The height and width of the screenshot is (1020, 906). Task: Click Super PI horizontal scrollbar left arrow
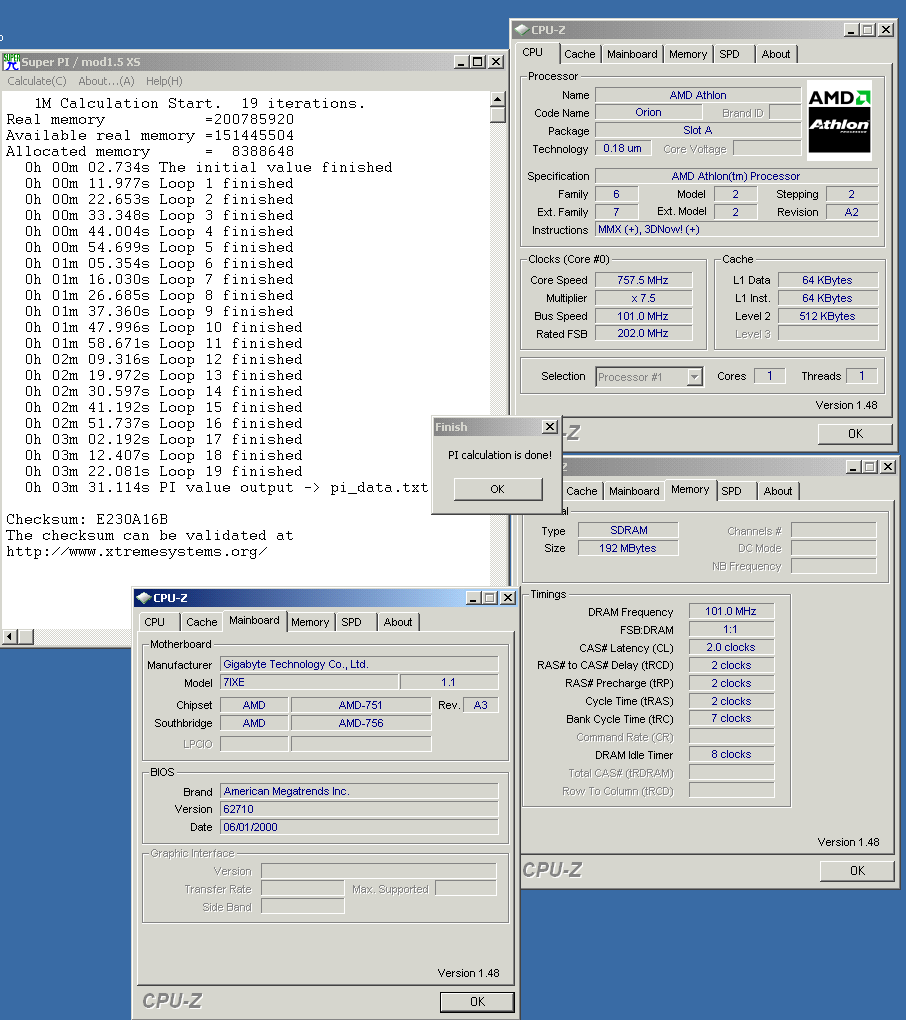click(10, 637)
